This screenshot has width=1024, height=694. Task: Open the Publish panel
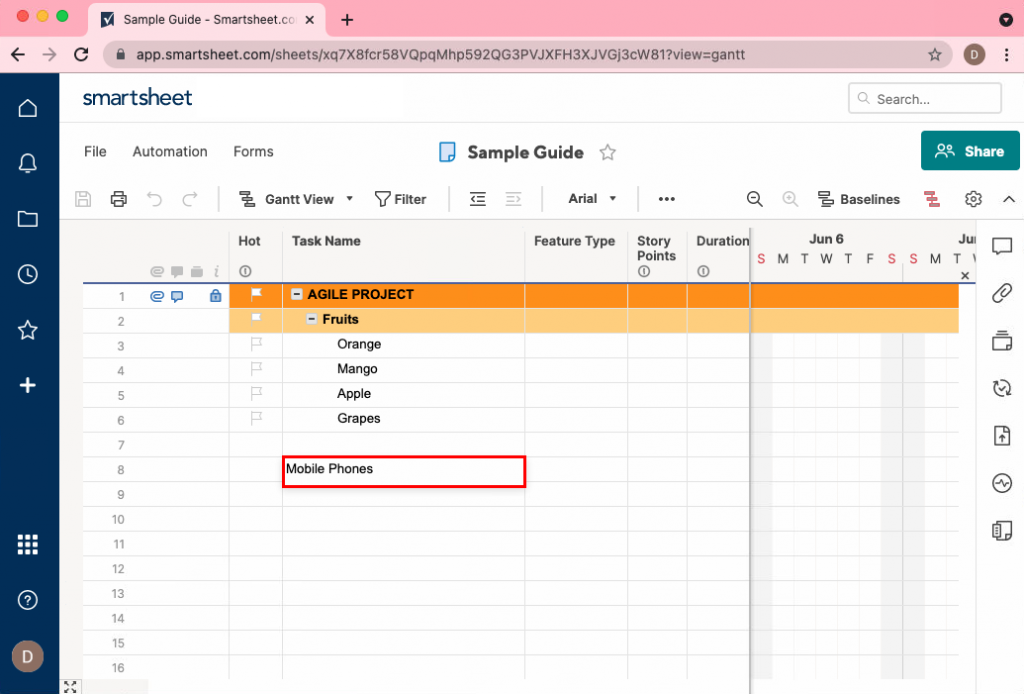1003,435
